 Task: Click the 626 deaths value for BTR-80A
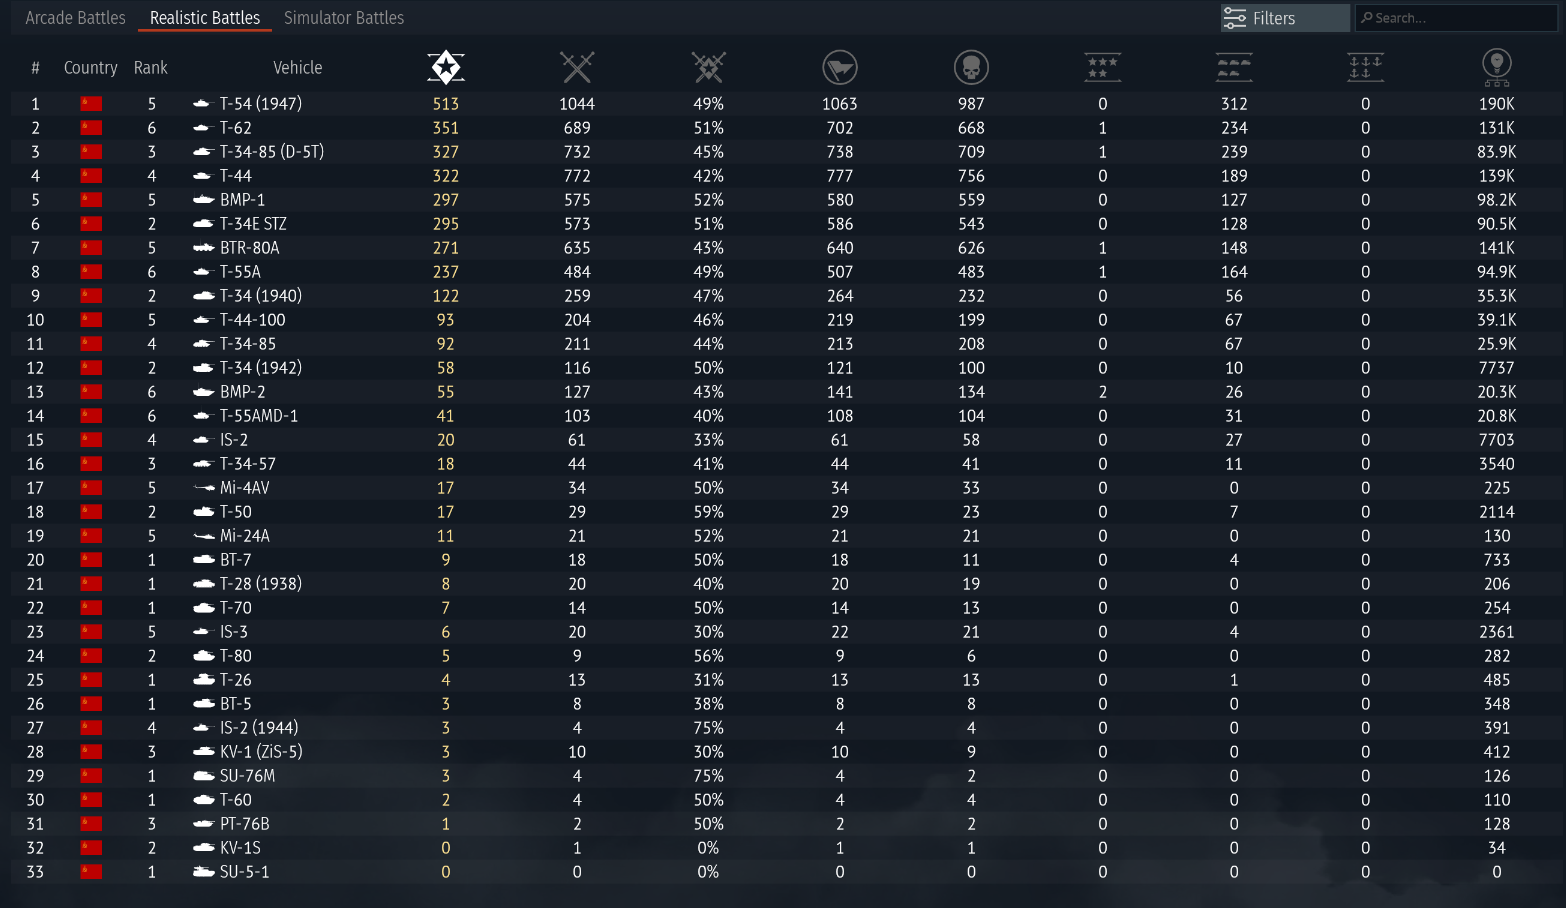(x=971, y=248)
